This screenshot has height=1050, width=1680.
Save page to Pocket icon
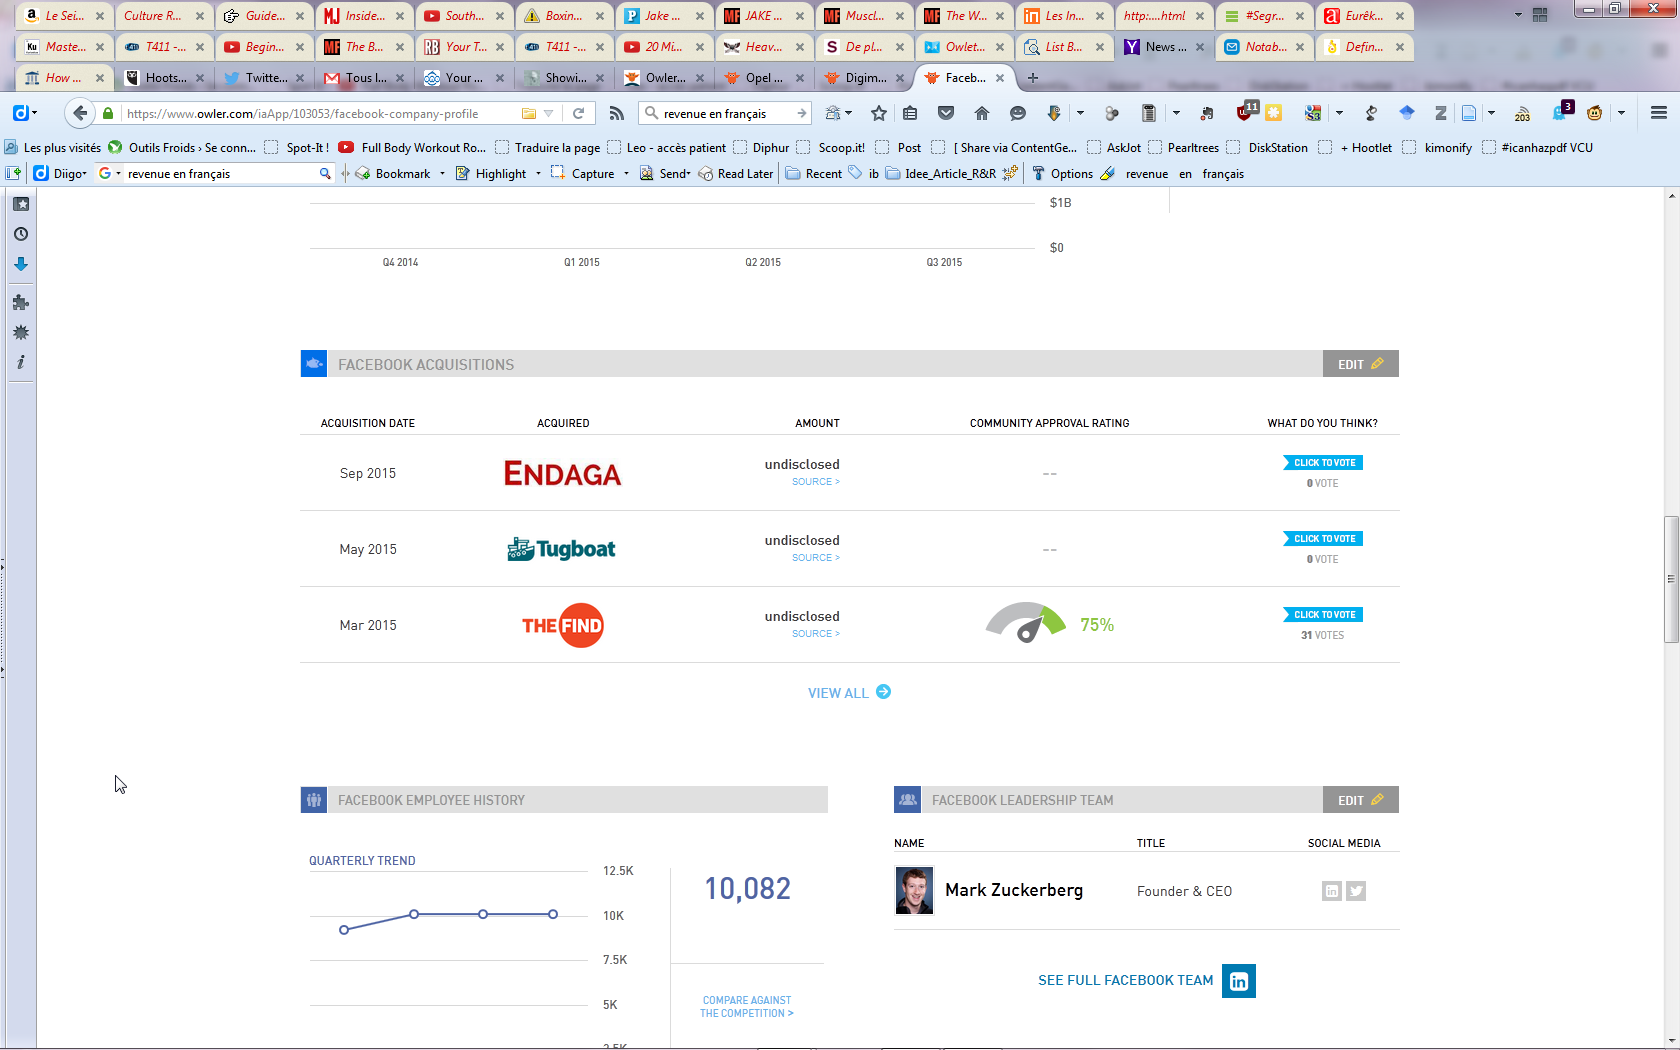point(946,113)
